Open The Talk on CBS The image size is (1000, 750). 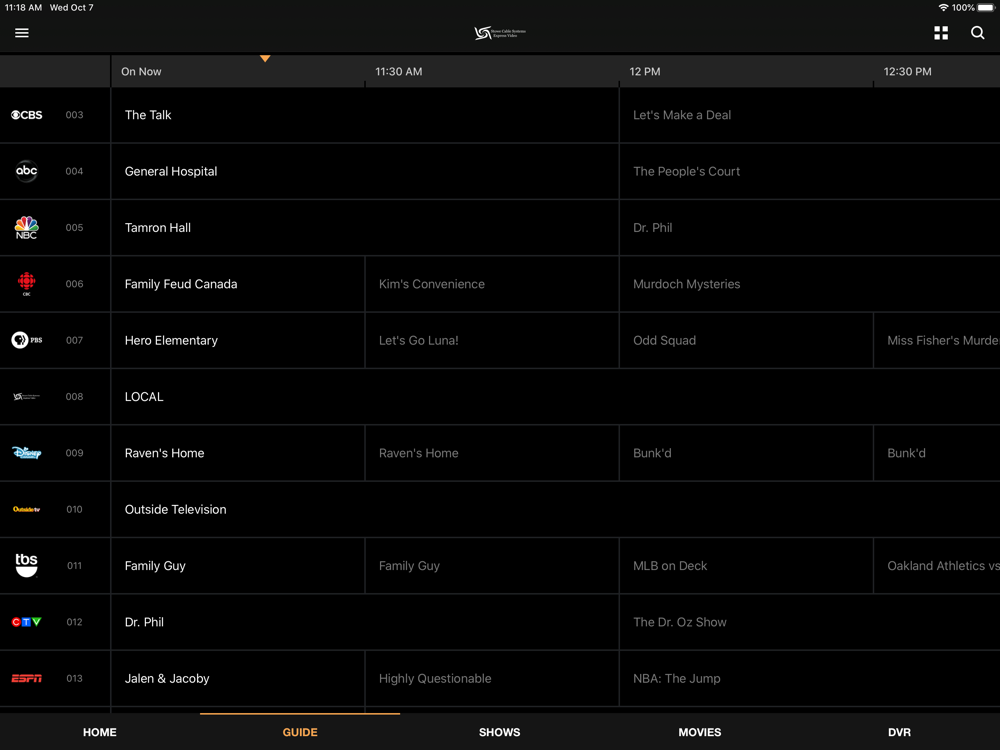coord(365,115)
